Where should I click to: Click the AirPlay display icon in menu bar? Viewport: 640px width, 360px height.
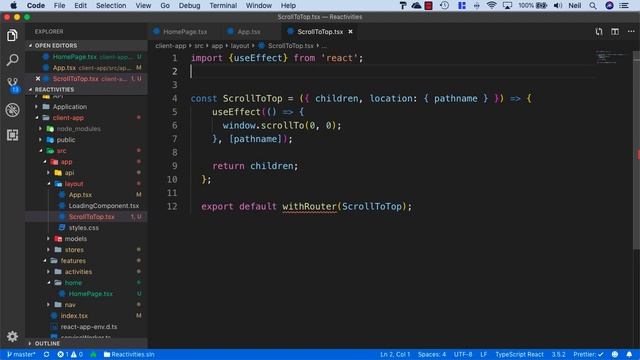coord(507,5)
